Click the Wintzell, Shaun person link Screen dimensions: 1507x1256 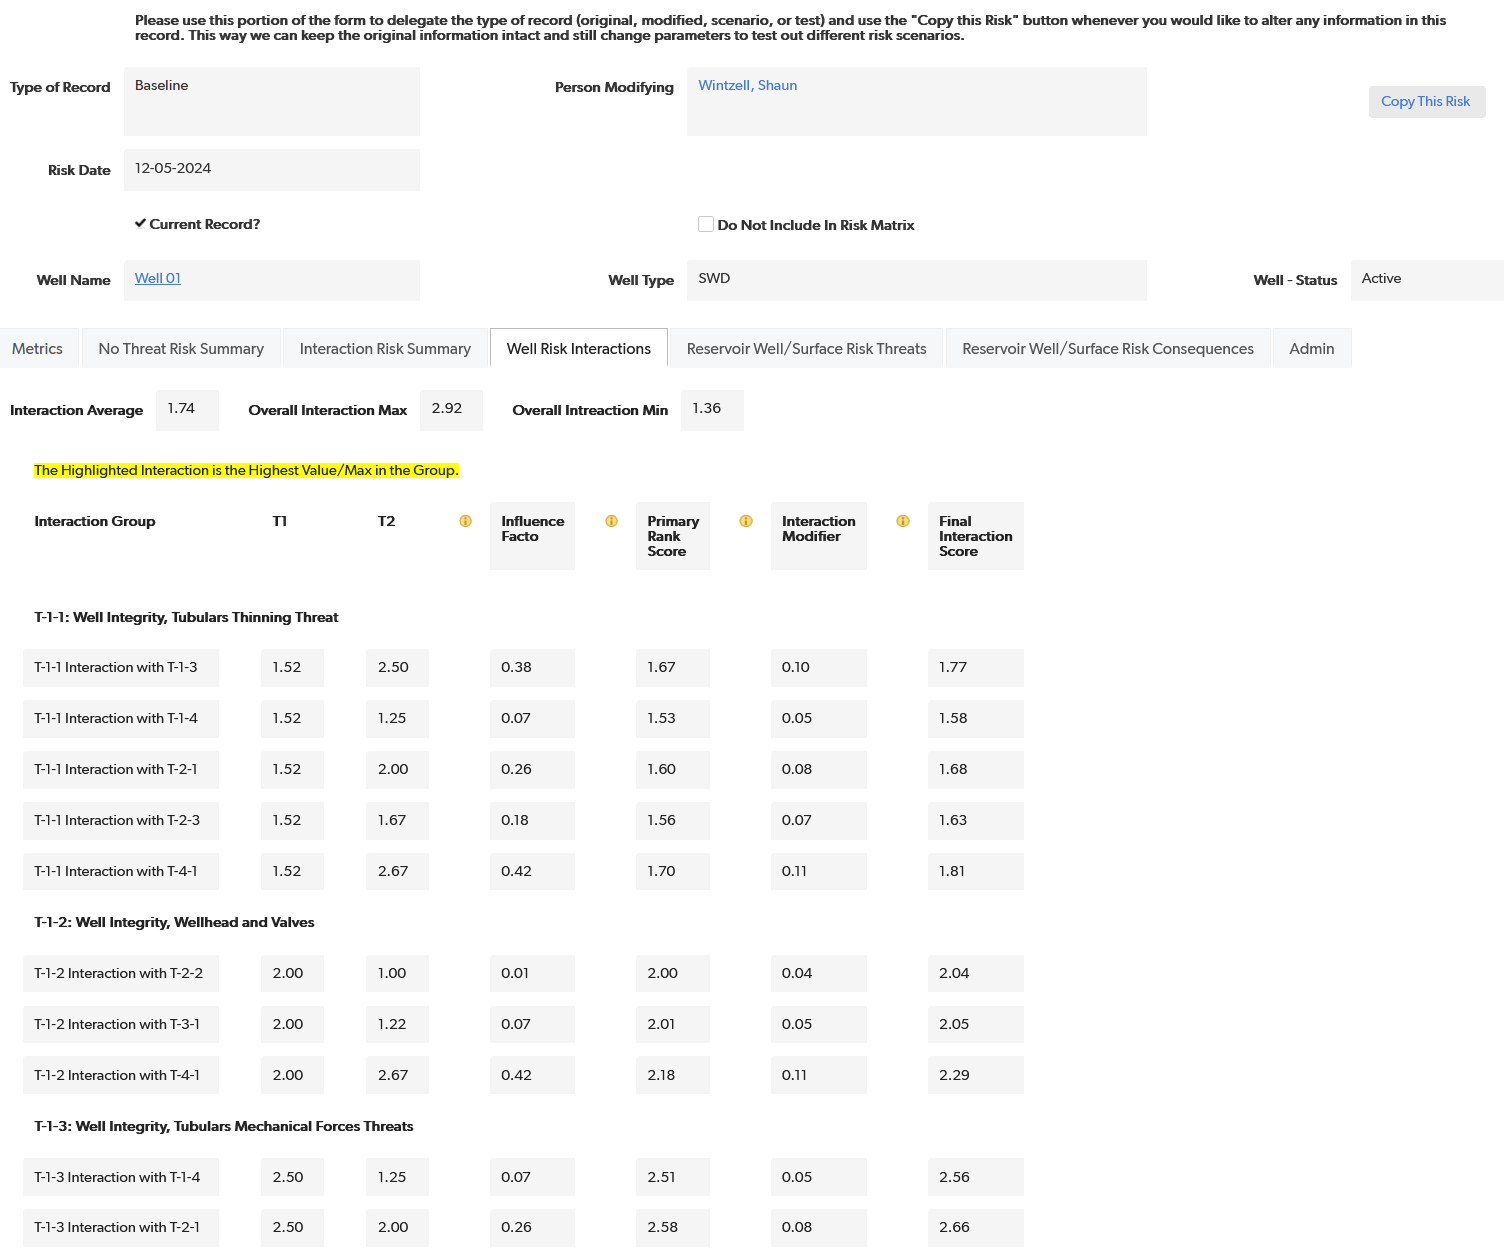coord(747,86)
